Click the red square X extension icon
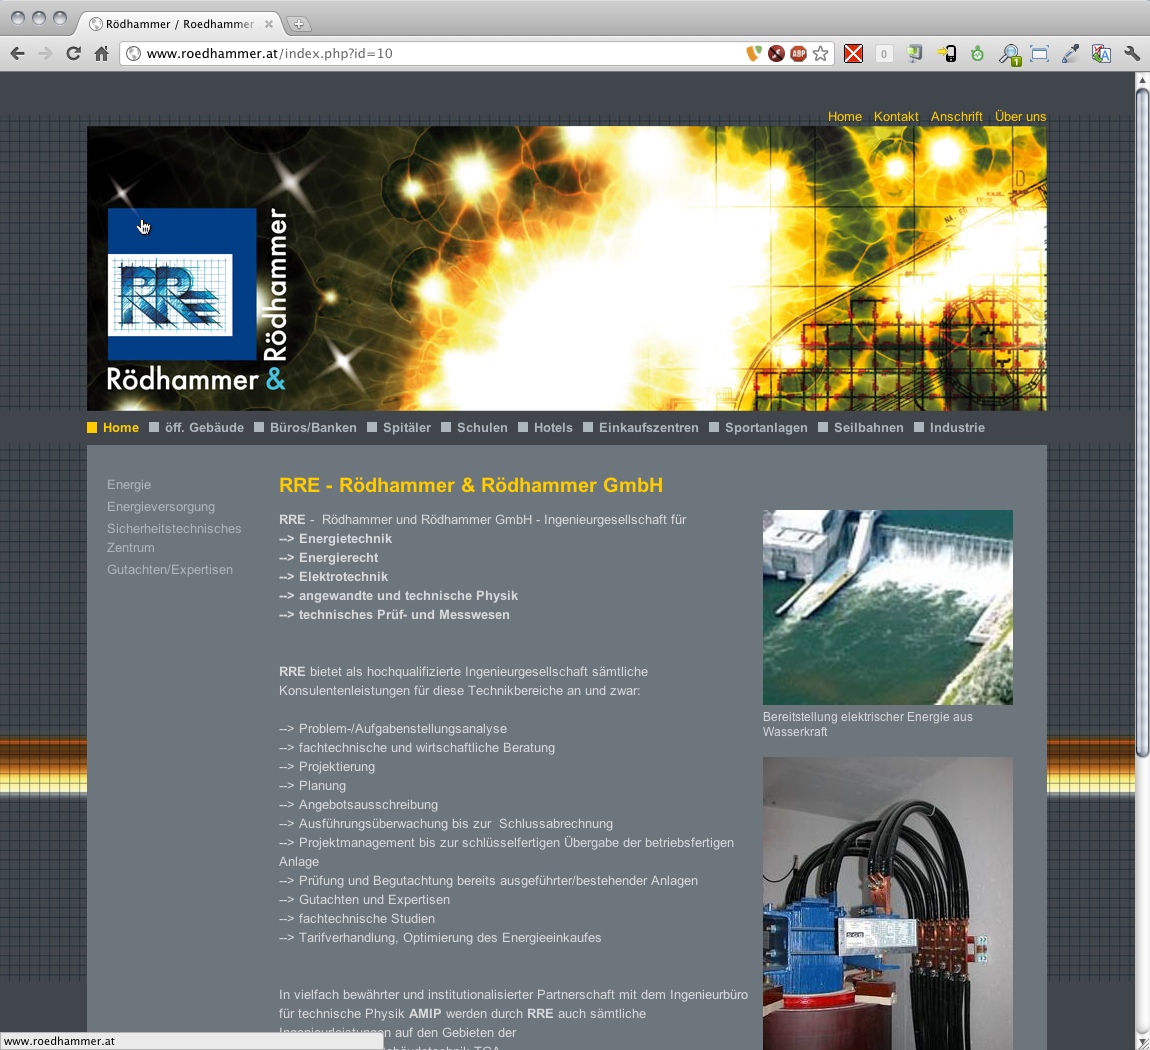The height and width of the screenshot is (1050, 1150). (x=853, y=54)
